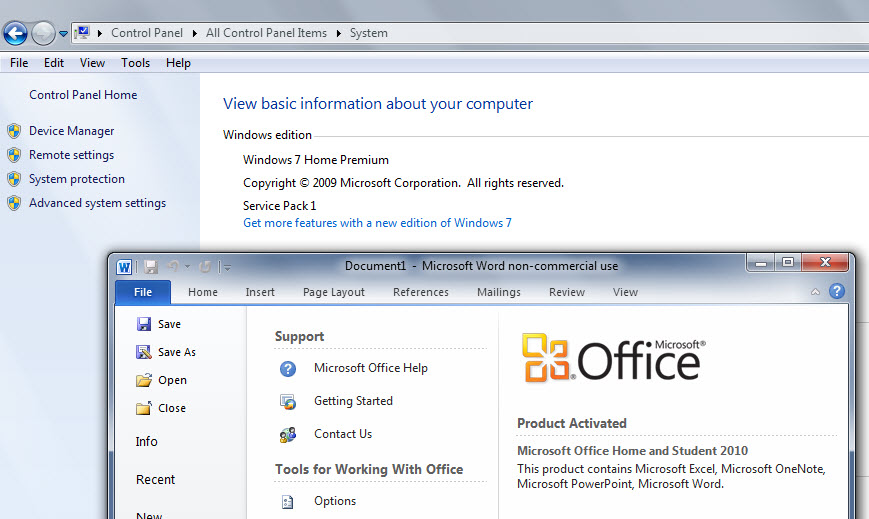This screenshot has height=519, width=869.
Task: Choose Close in Word backstage menu
Action: (x=161, y=408)
